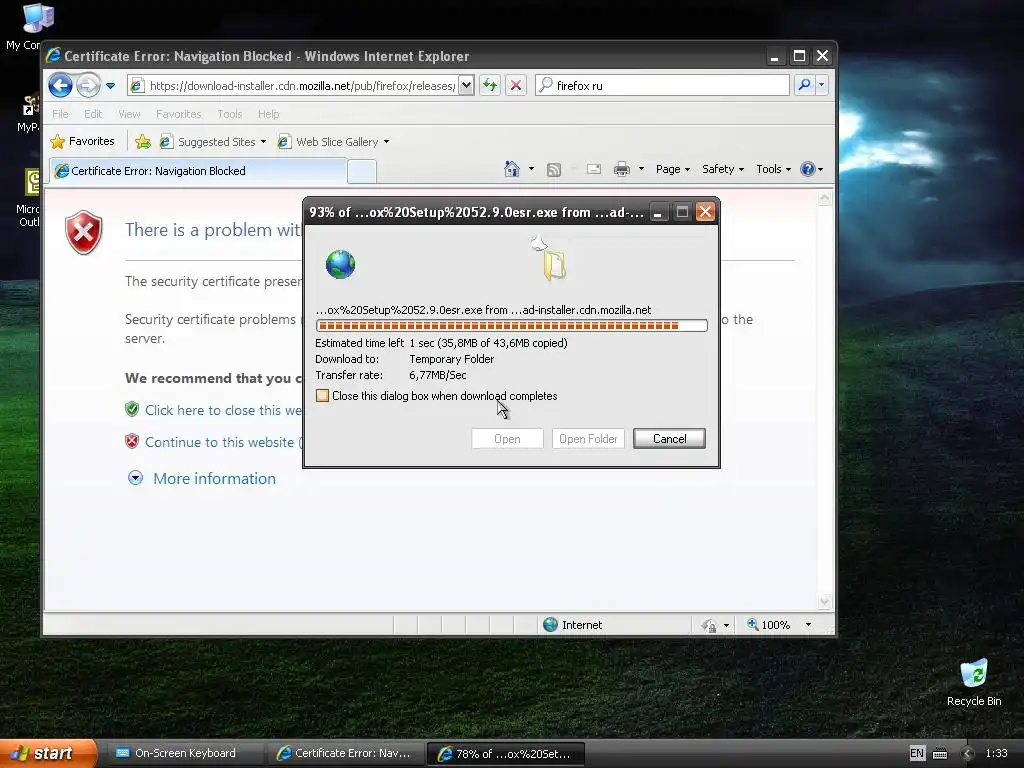Viewport: 1024px width, 768px height.
Task: Open Suggested Sites dropdown
Action: (213, 142)
